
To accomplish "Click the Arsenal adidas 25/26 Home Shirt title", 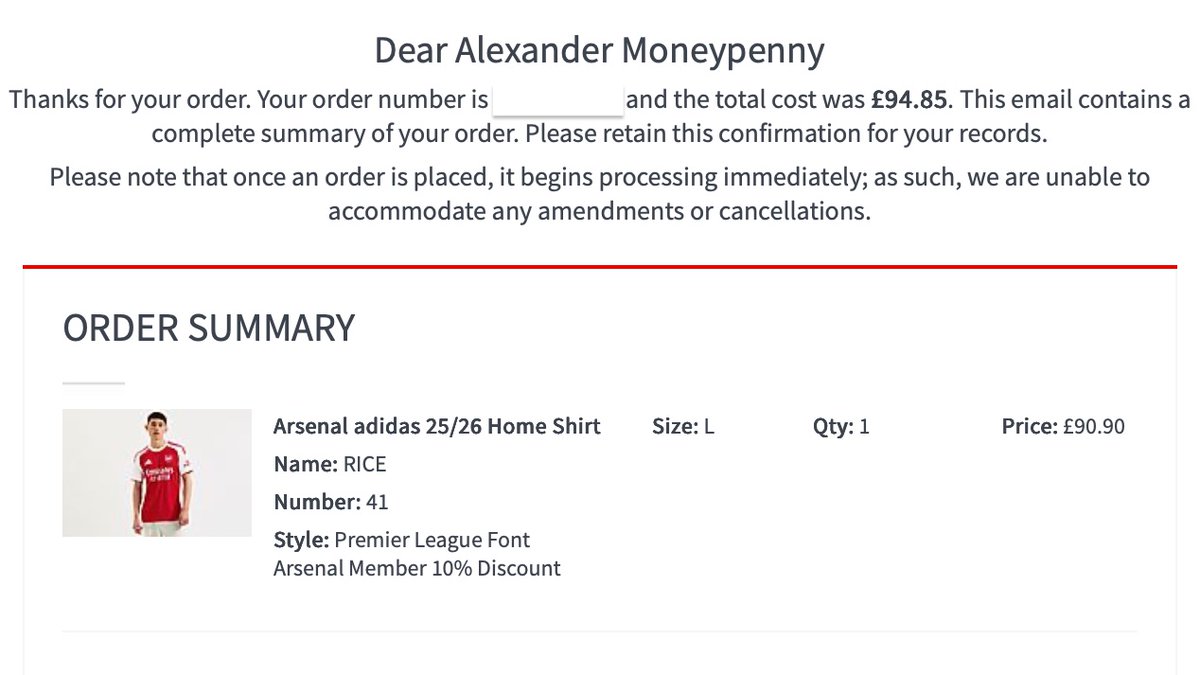I will tap(437, 427).
